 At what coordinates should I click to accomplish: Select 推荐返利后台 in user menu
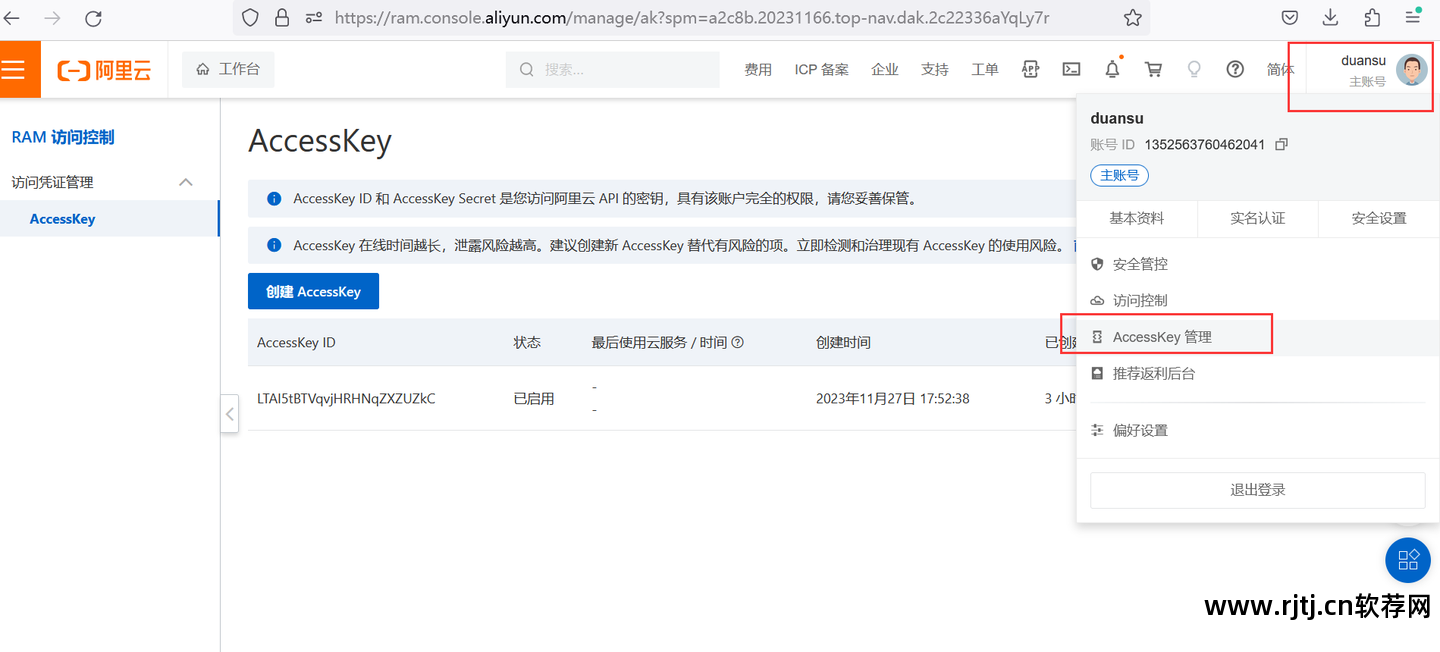pos(1257,373)
